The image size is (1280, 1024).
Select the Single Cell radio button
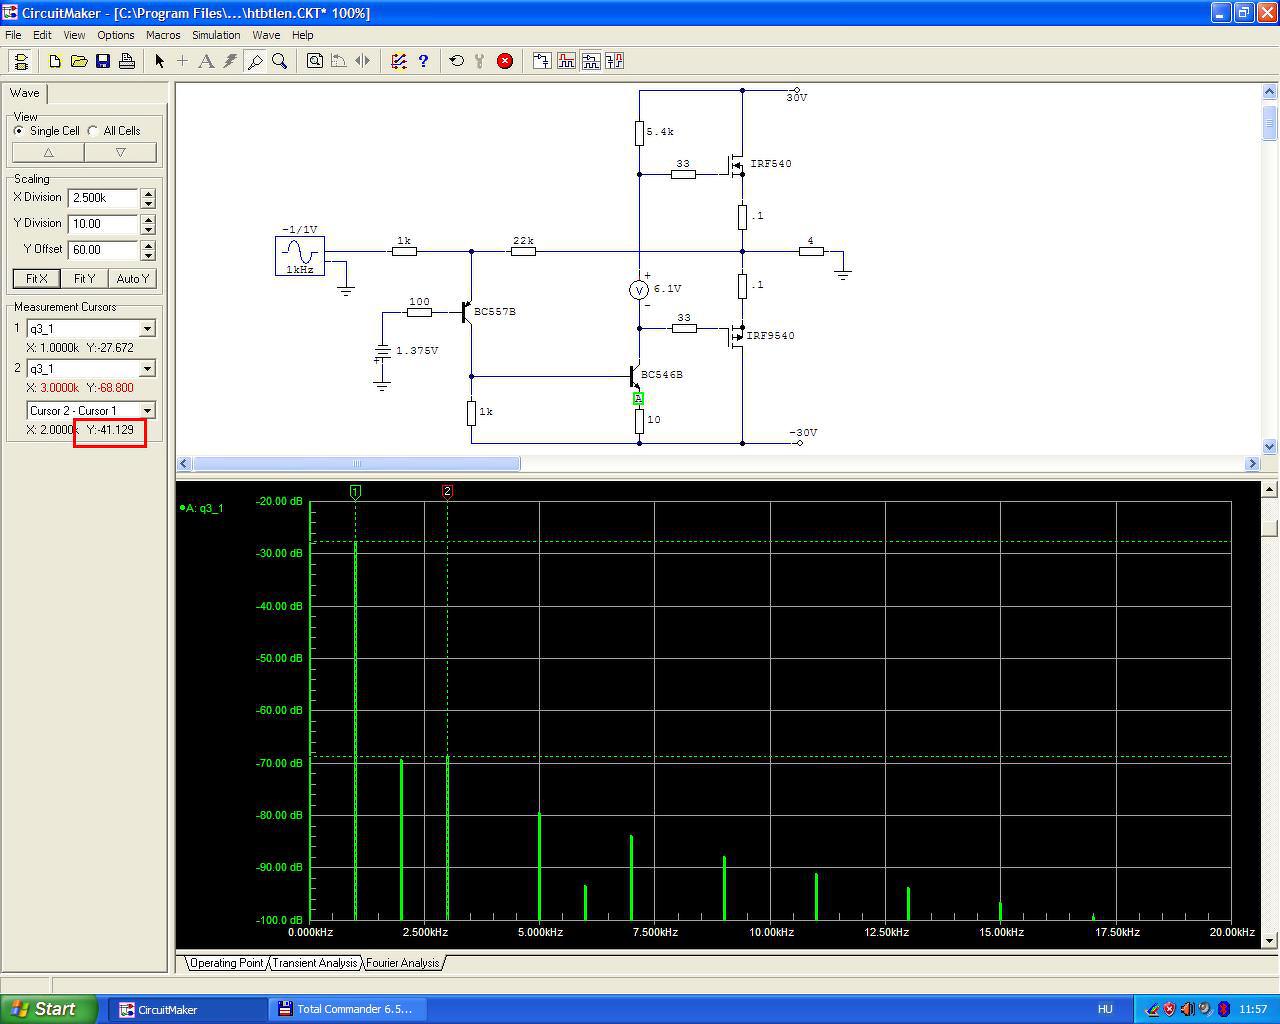point(19,131)
